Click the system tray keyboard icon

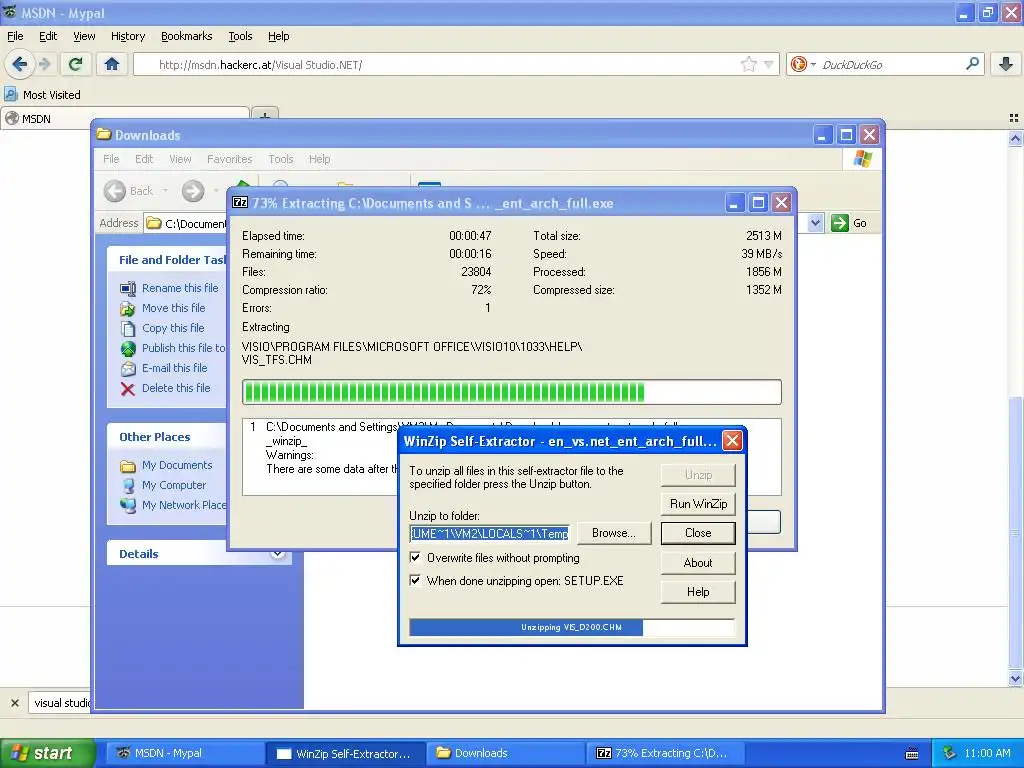coord(912,753)
